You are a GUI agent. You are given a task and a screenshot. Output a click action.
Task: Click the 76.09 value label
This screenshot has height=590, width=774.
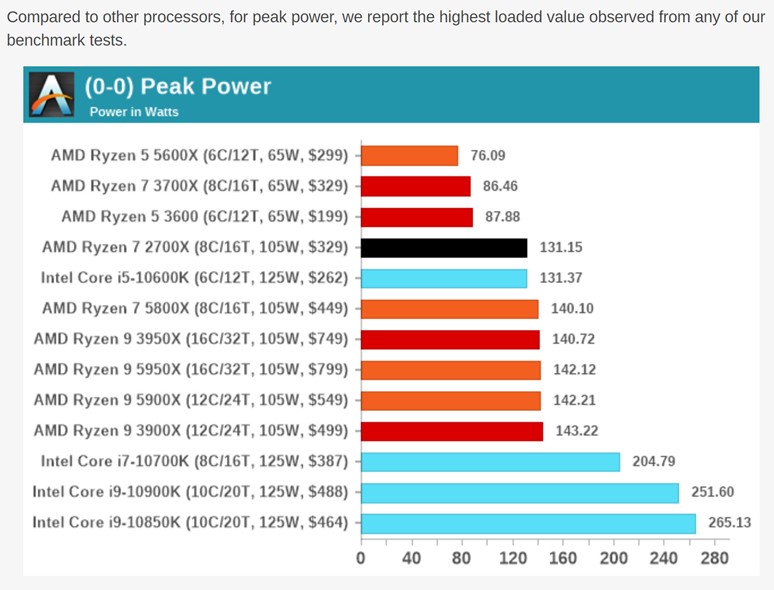tap(488, 155)
